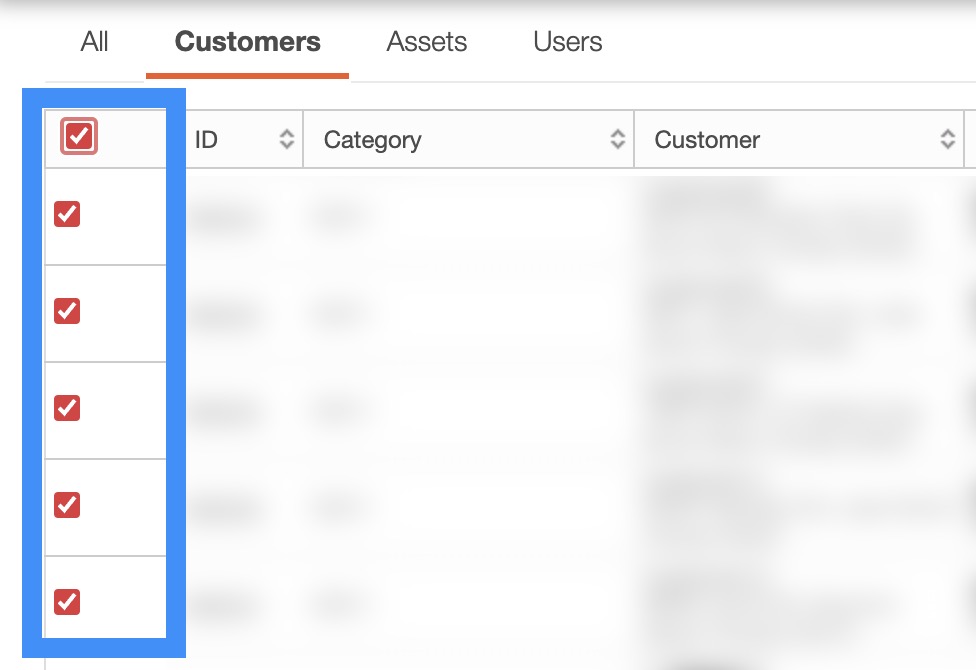Select the Customers tab
Image resolution: width=976 pixels, height=670 pixels.
tap(248, 42)
